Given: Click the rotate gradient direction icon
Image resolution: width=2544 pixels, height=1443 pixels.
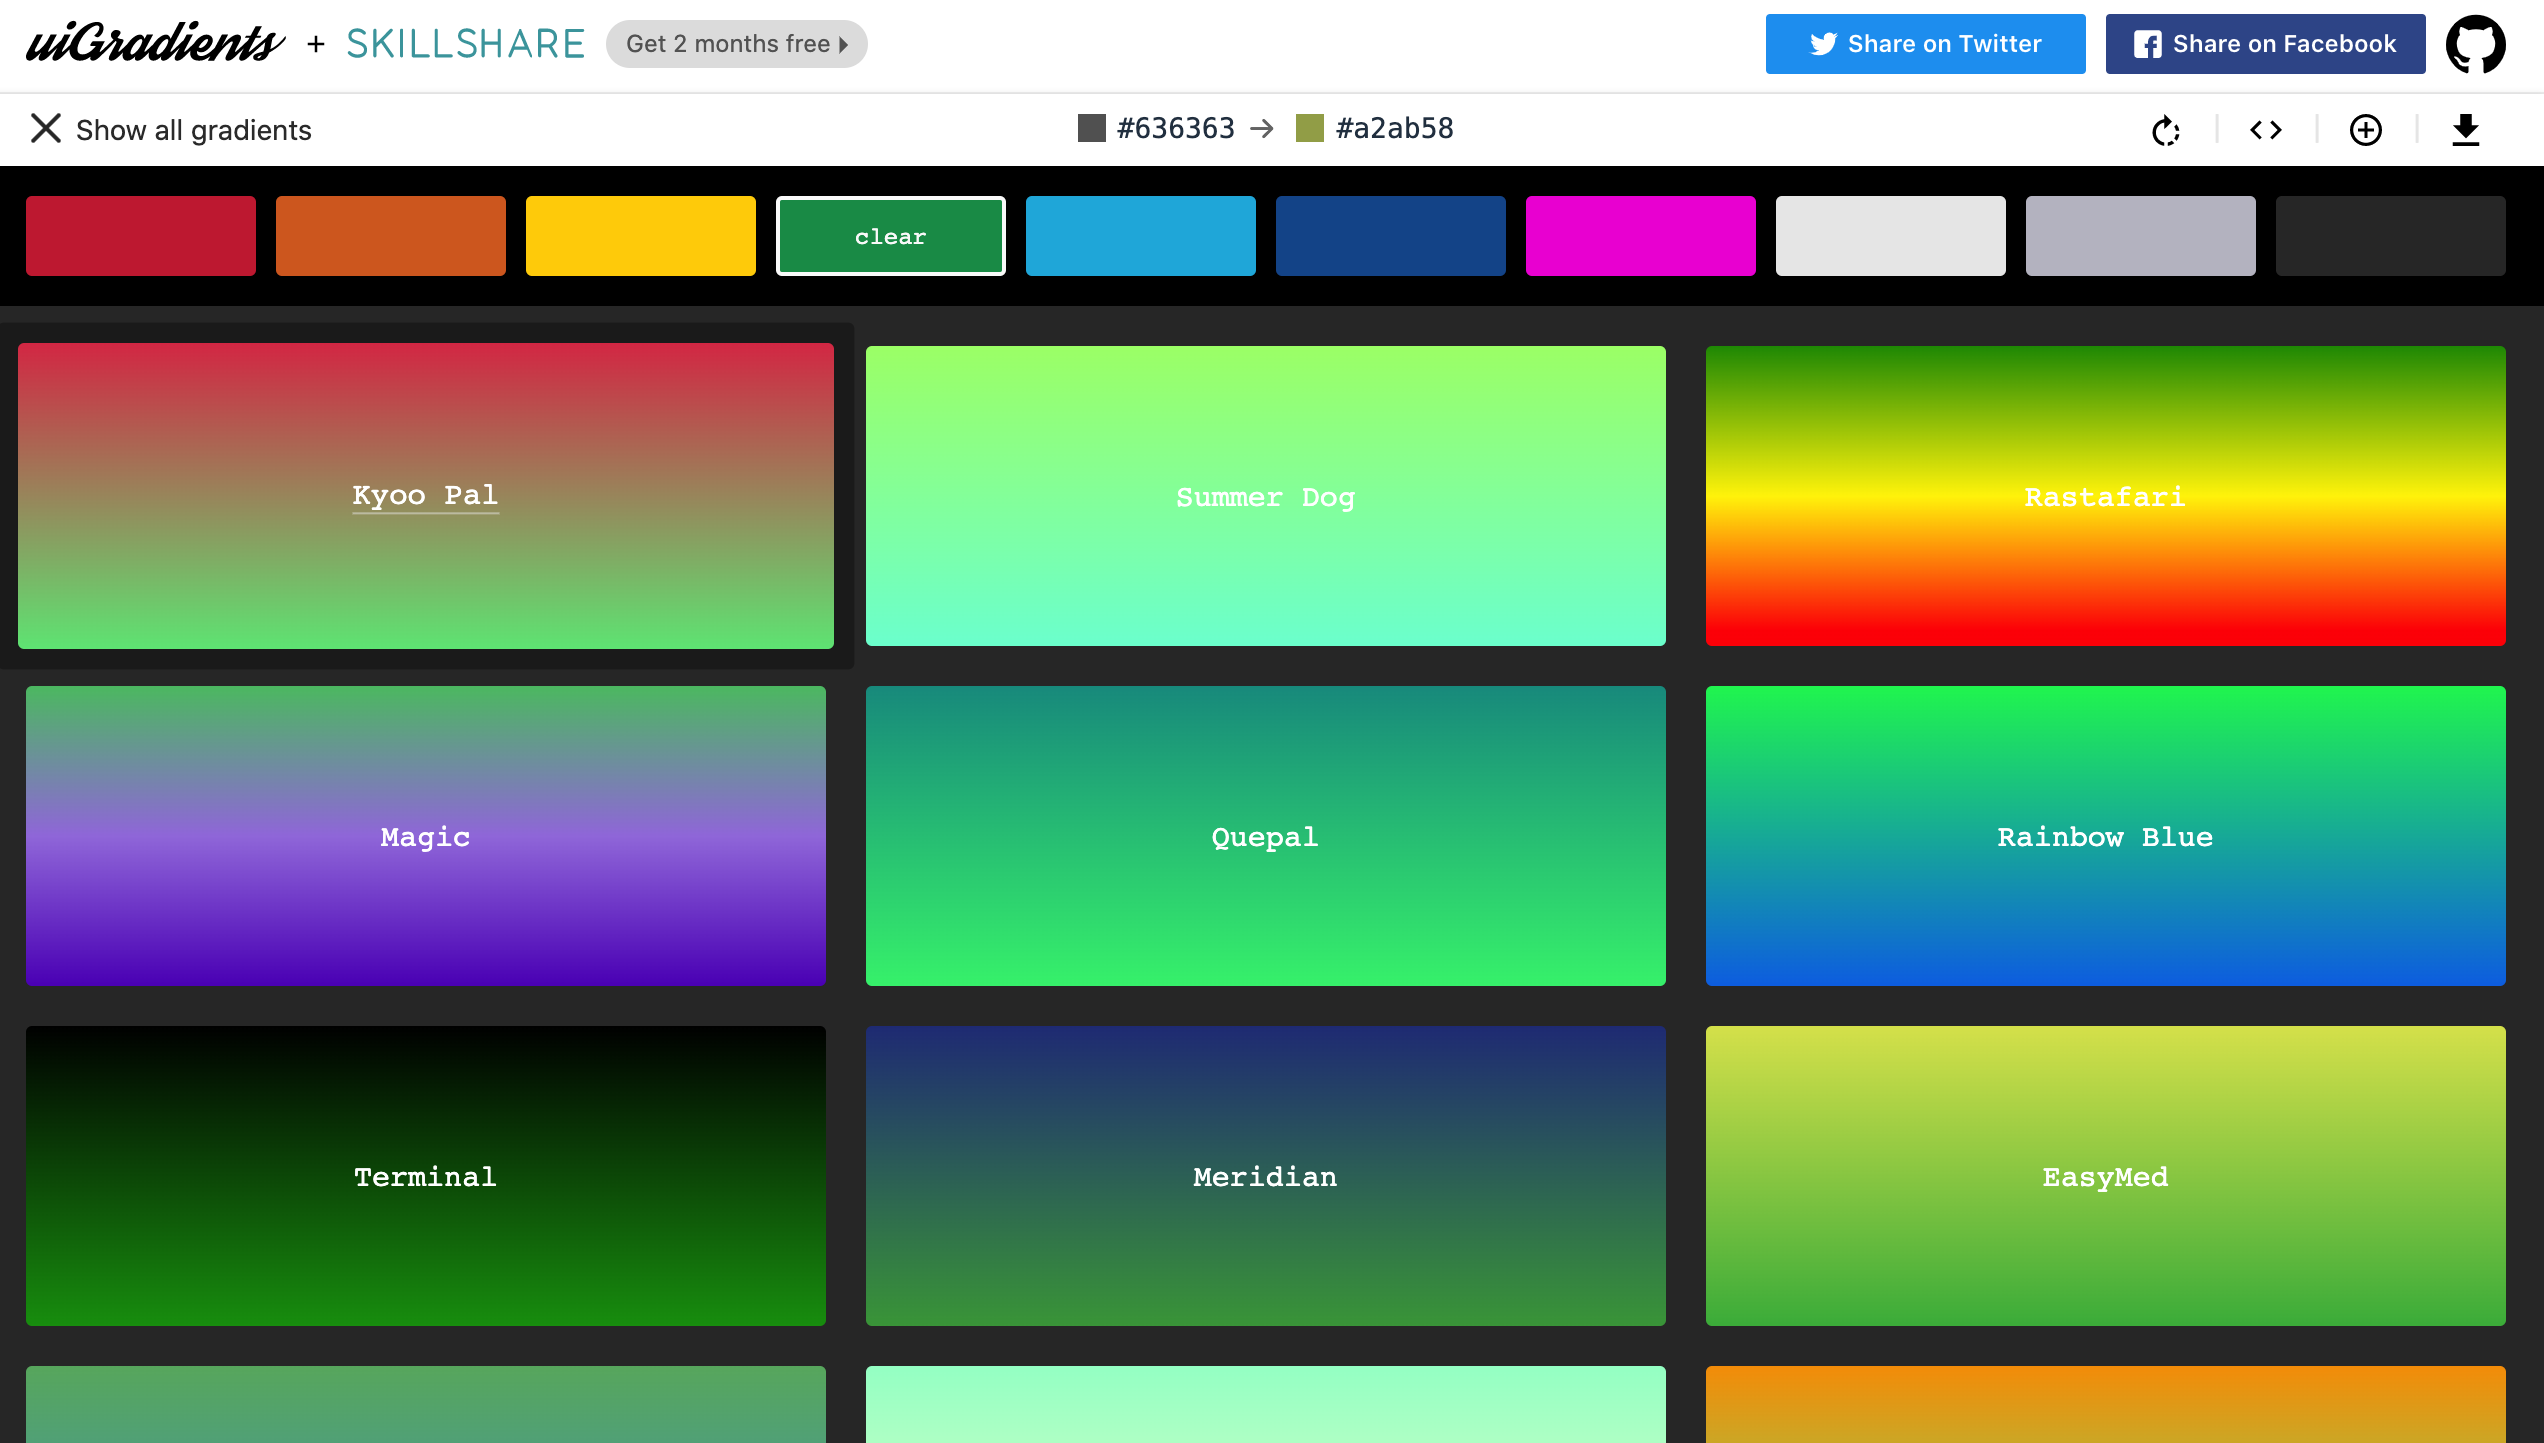Looking at the screenshot, I should tap(2165, 130).
